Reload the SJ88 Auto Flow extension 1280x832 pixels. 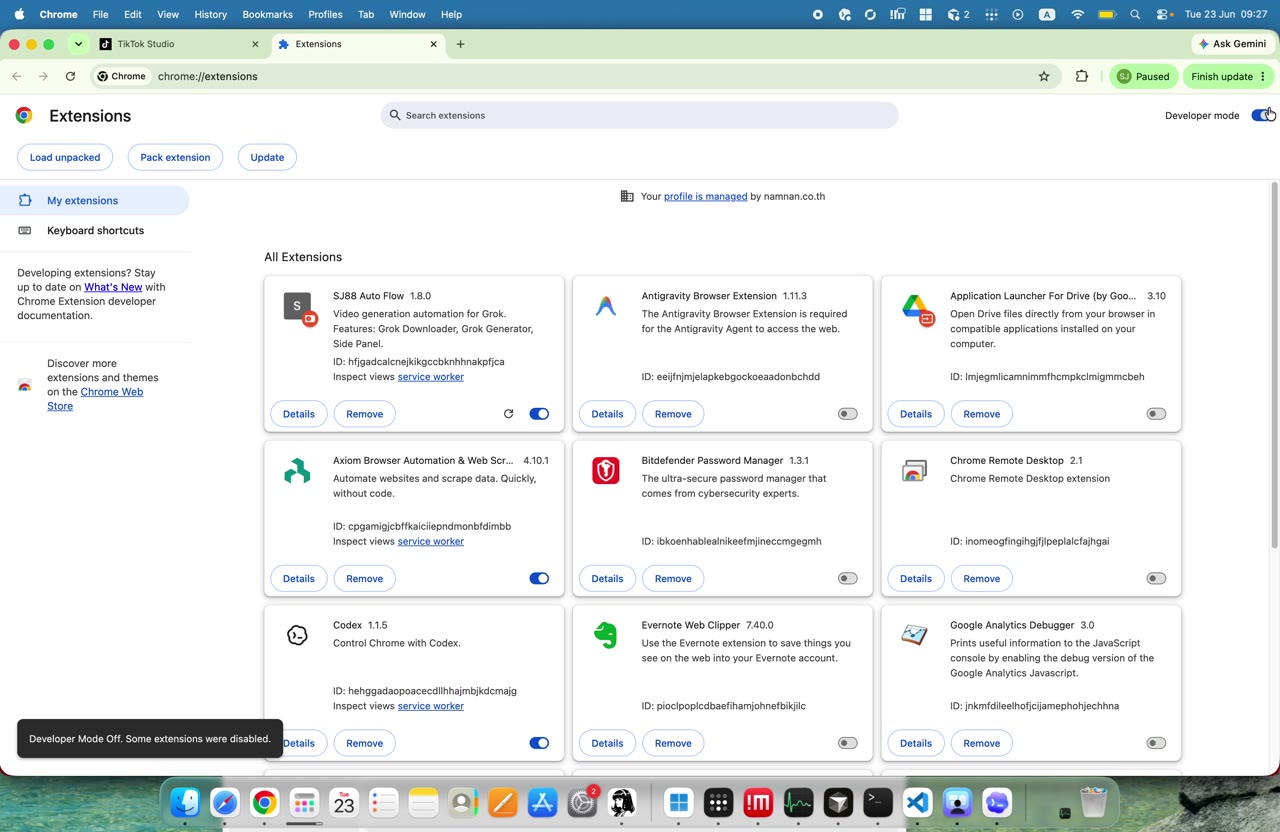[508, 414]
